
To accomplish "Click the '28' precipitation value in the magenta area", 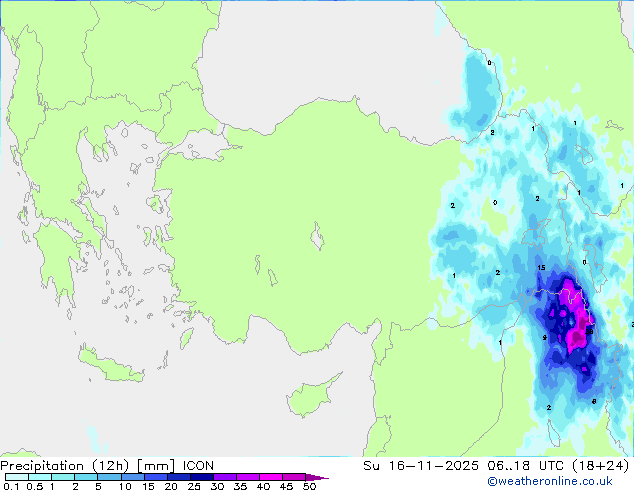I will 590,332.
